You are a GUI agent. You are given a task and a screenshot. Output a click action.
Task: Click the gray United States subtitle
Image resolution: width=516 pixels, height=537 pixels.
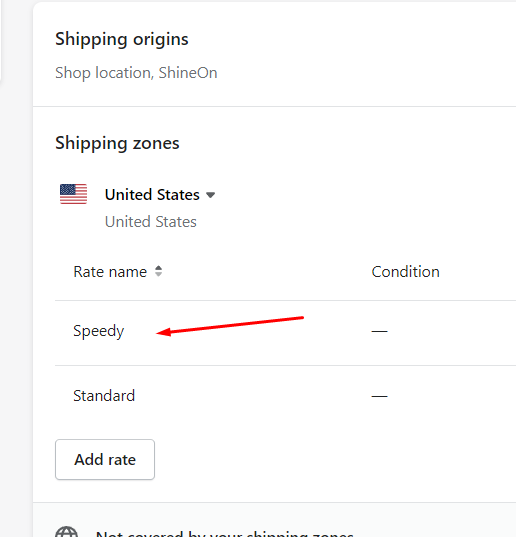pyautogui.click(x=151, y=222)
